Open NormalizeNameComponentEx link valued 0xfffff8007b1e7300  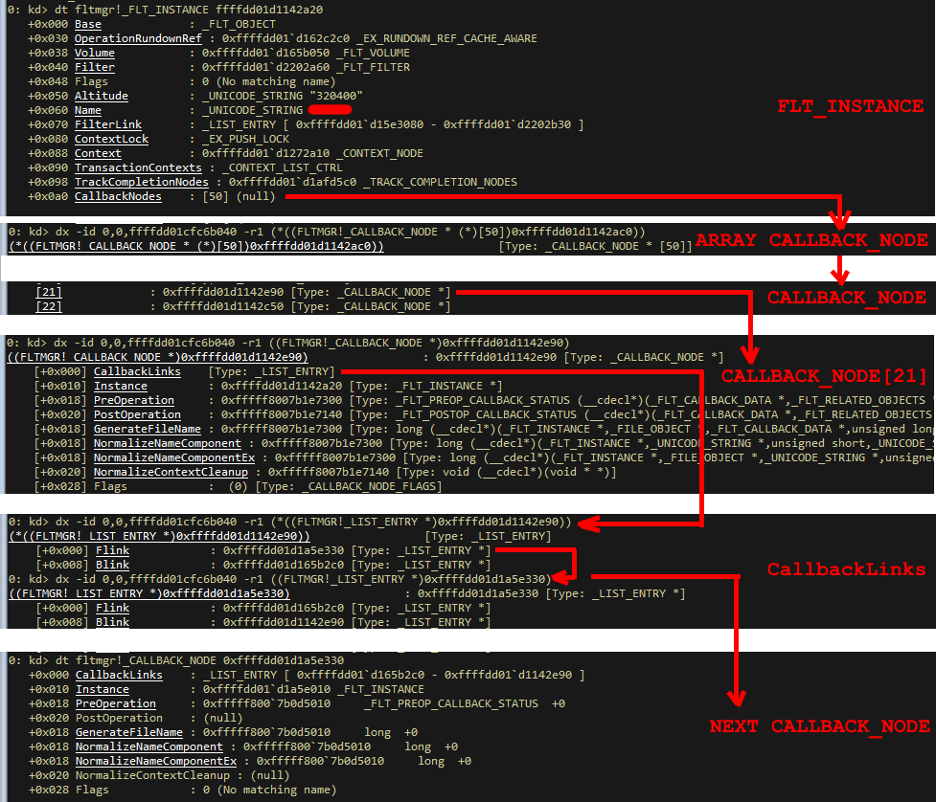click(x=174, y=458)
